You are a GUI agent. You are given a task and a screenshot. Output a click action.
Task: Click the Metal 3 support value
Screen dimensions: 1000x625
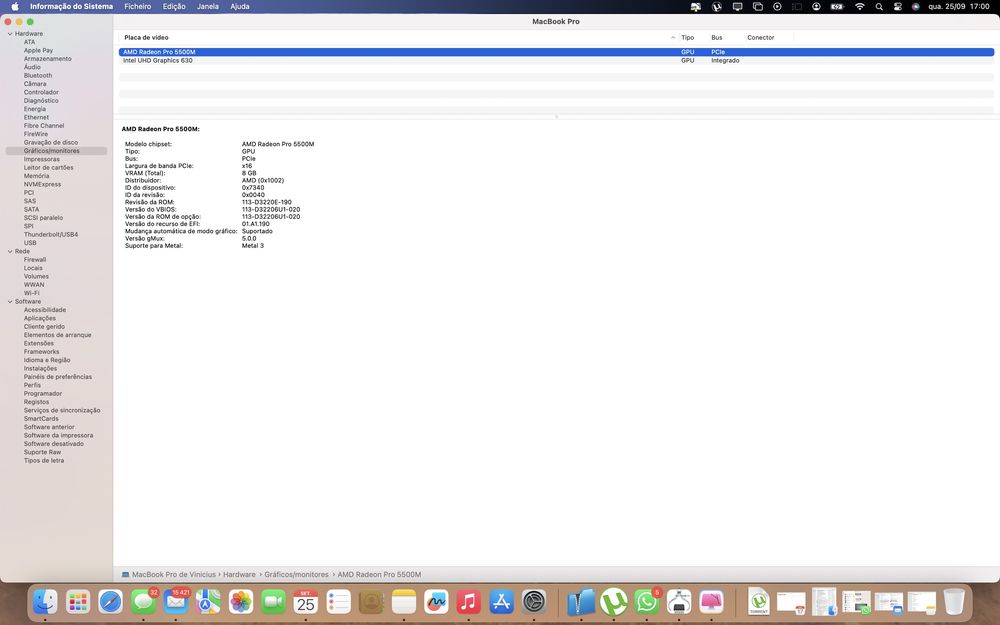253,246
